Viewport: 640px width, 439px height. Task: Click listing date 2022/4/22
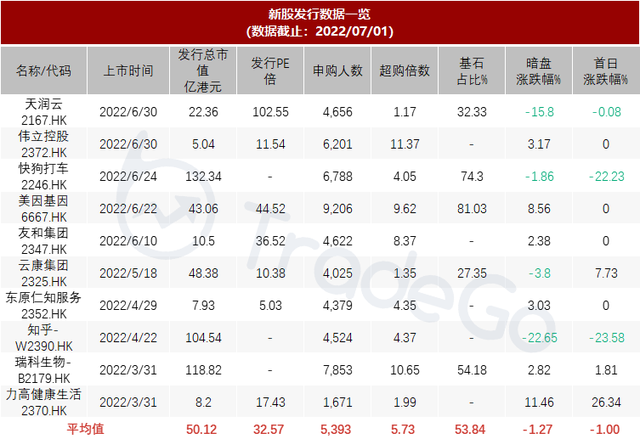click(x=128, y=337)
